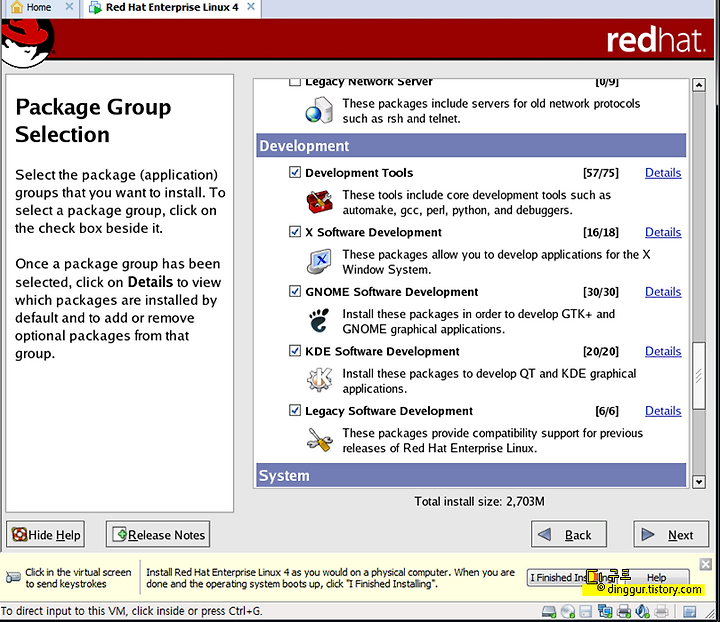
Task: Click the Legacy Software Development wrench icon
Action: coord(320,439)
